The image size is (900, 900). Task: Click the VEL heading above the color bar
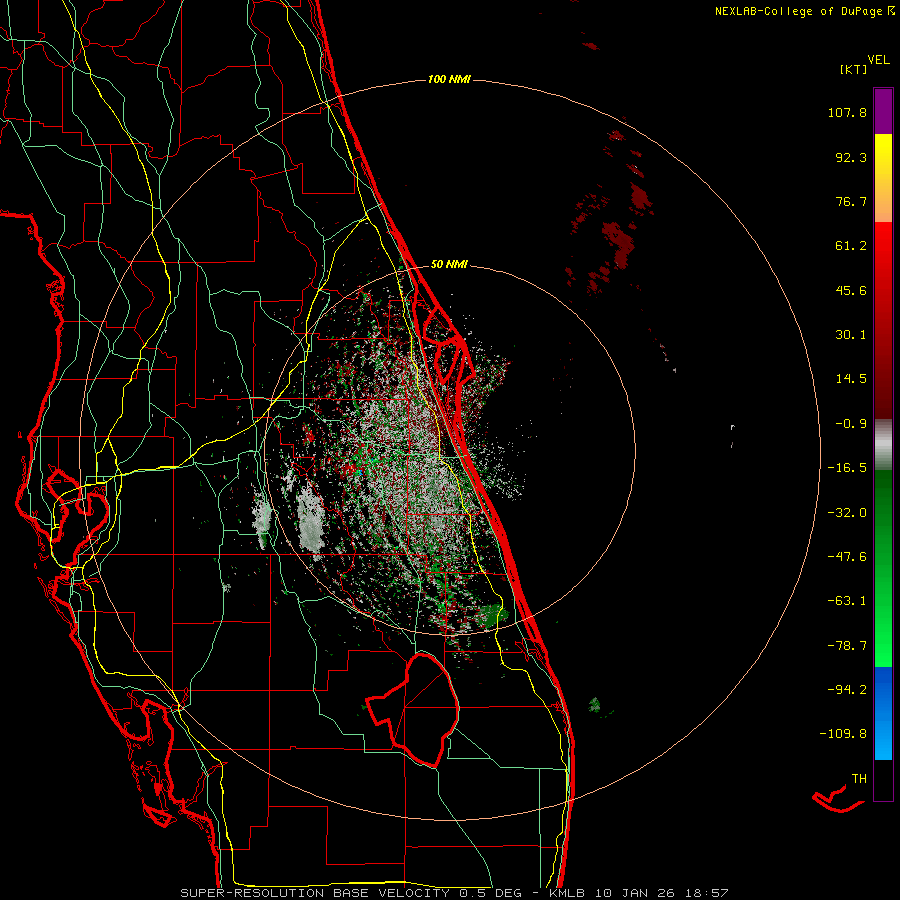[x=878, y=59]
